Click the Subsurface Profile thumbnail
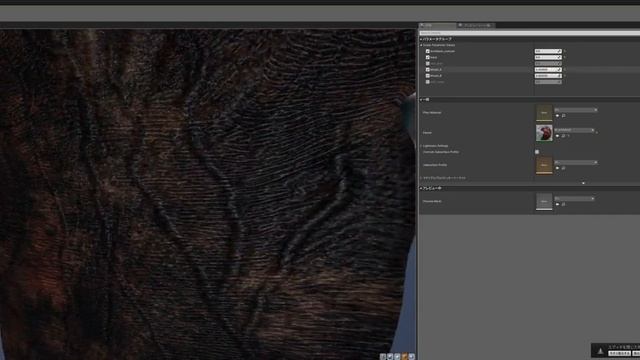 click(x=544, y=165)
